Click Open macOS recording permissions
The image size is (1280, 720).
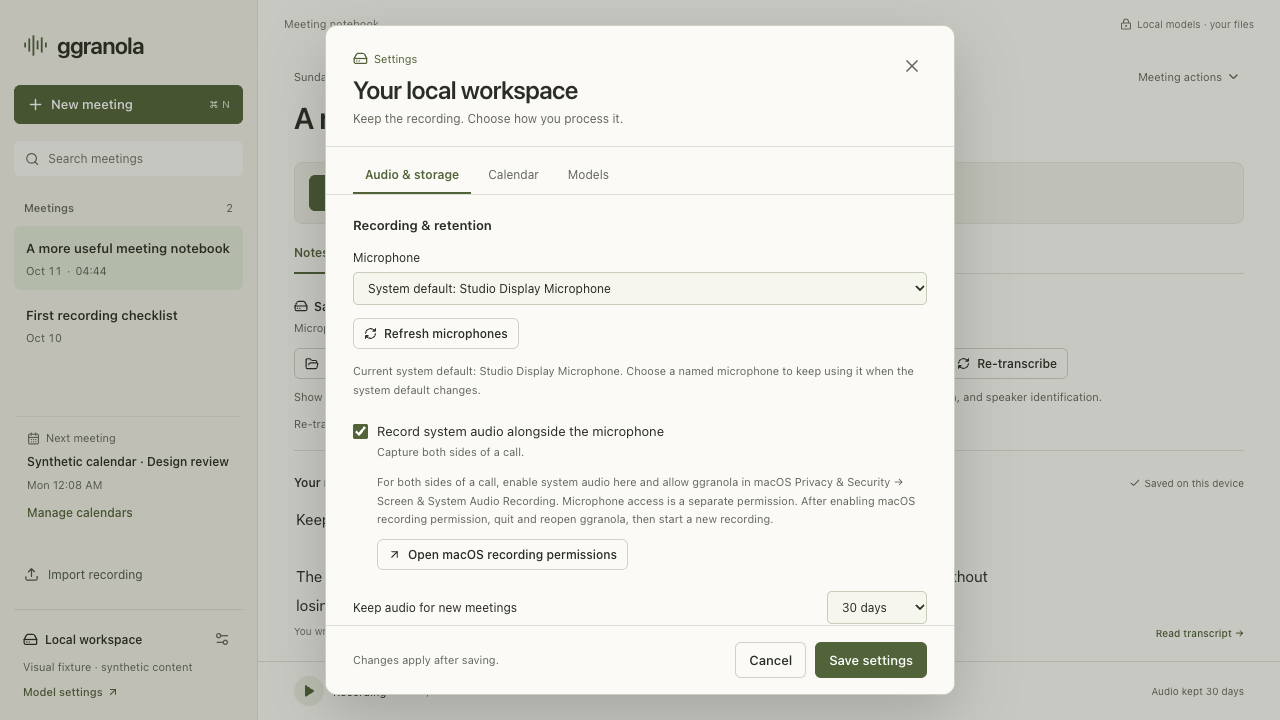[x=502, y=554]
